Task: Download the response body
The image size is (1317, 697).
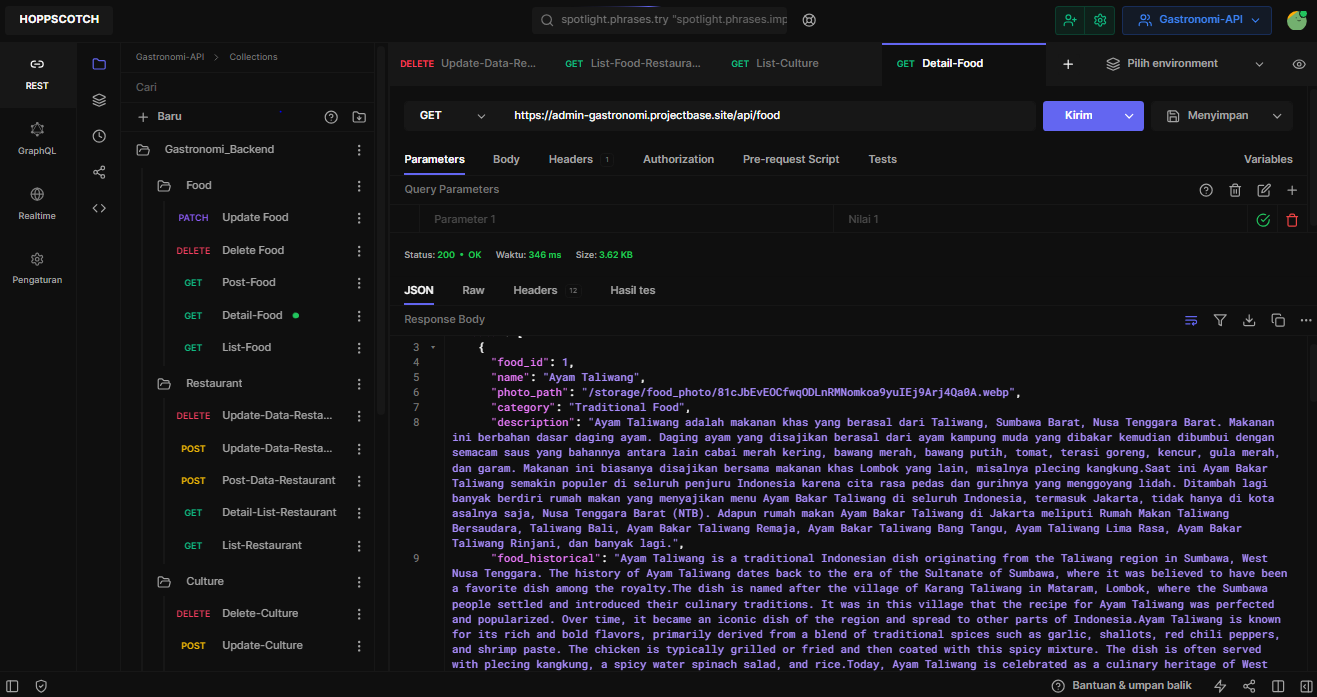Action: pyautogui.click(x=1249, y=320)
